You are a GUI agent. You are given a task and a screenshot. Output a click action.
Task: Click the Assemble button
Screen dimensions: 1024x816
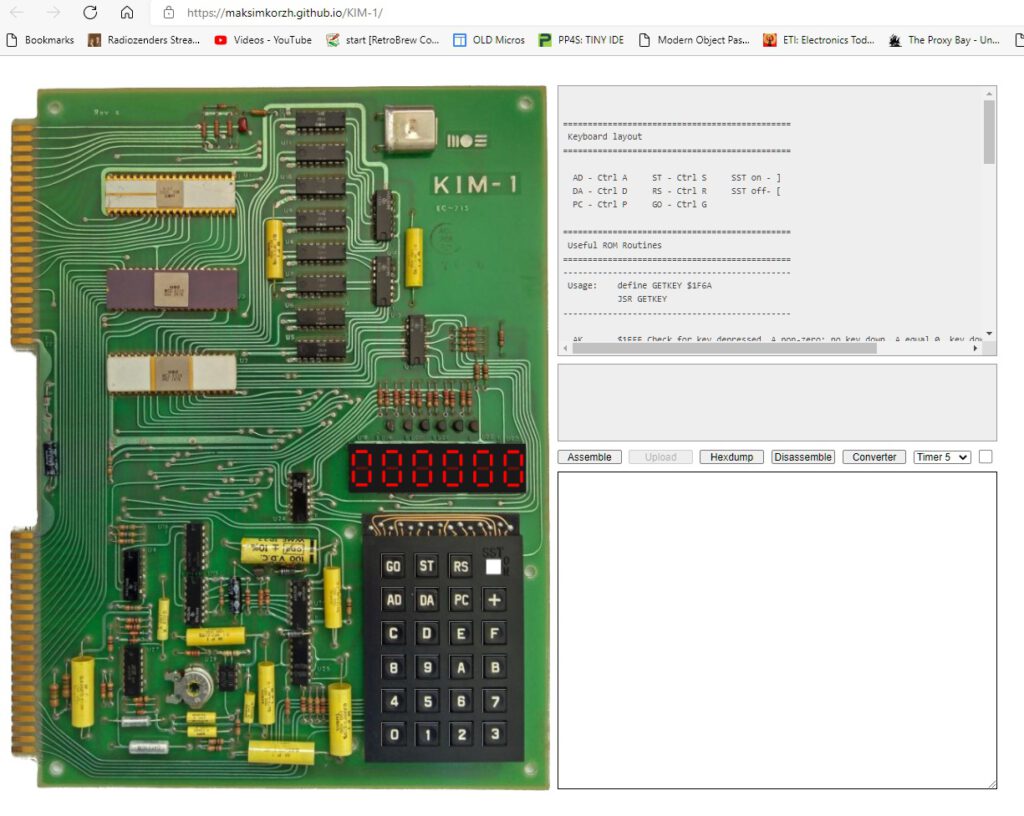(589, 457)
